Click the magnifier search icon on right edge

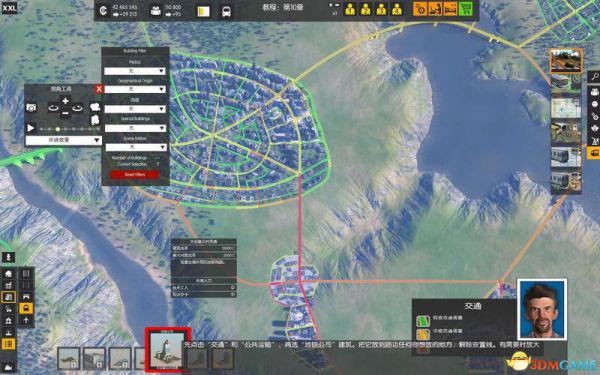pyautogui.click(x=594, y=77)
